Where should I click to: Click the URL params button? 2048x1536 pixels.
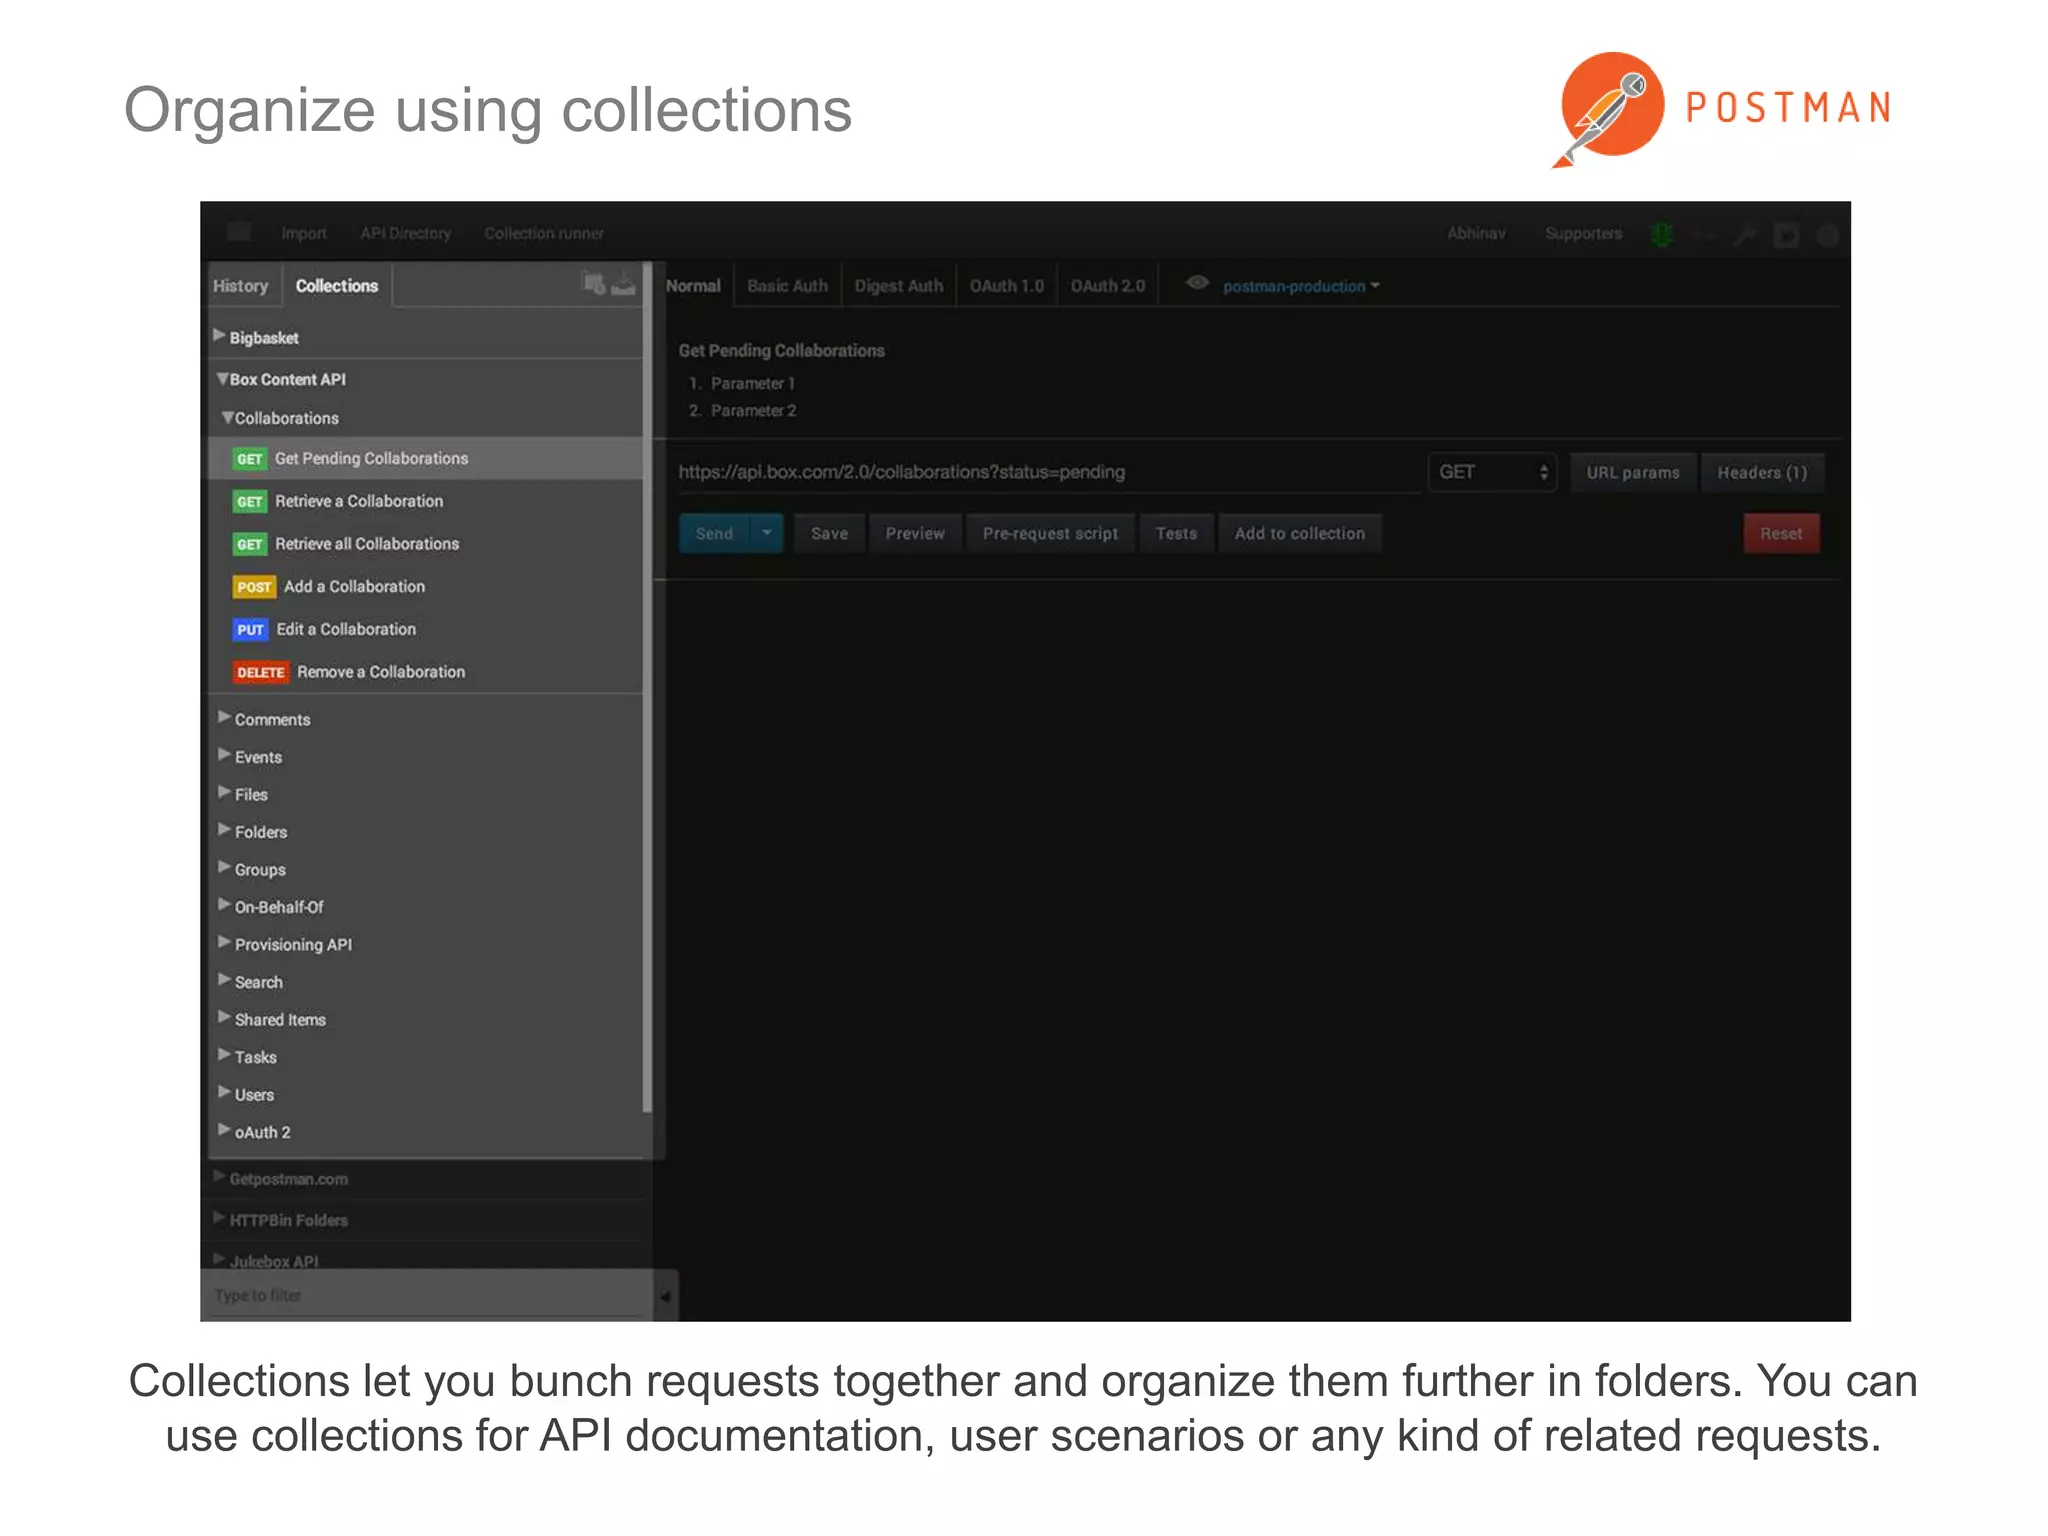(1633, 472)
